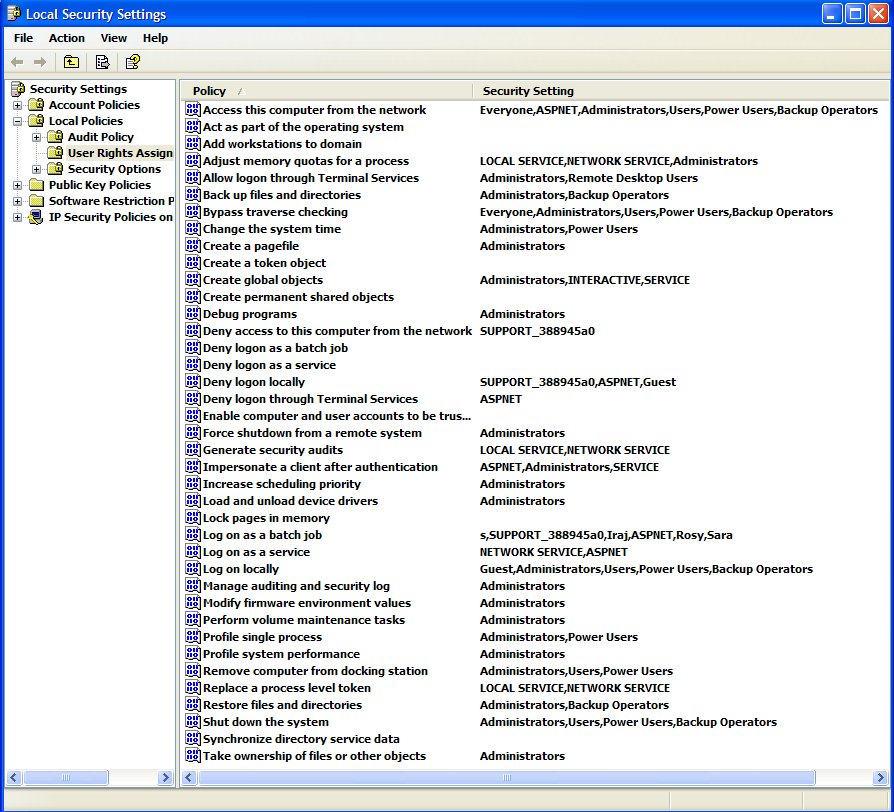Expand the Security Options tree node
Screen dimensions: 894x812
tap(36, 169)
